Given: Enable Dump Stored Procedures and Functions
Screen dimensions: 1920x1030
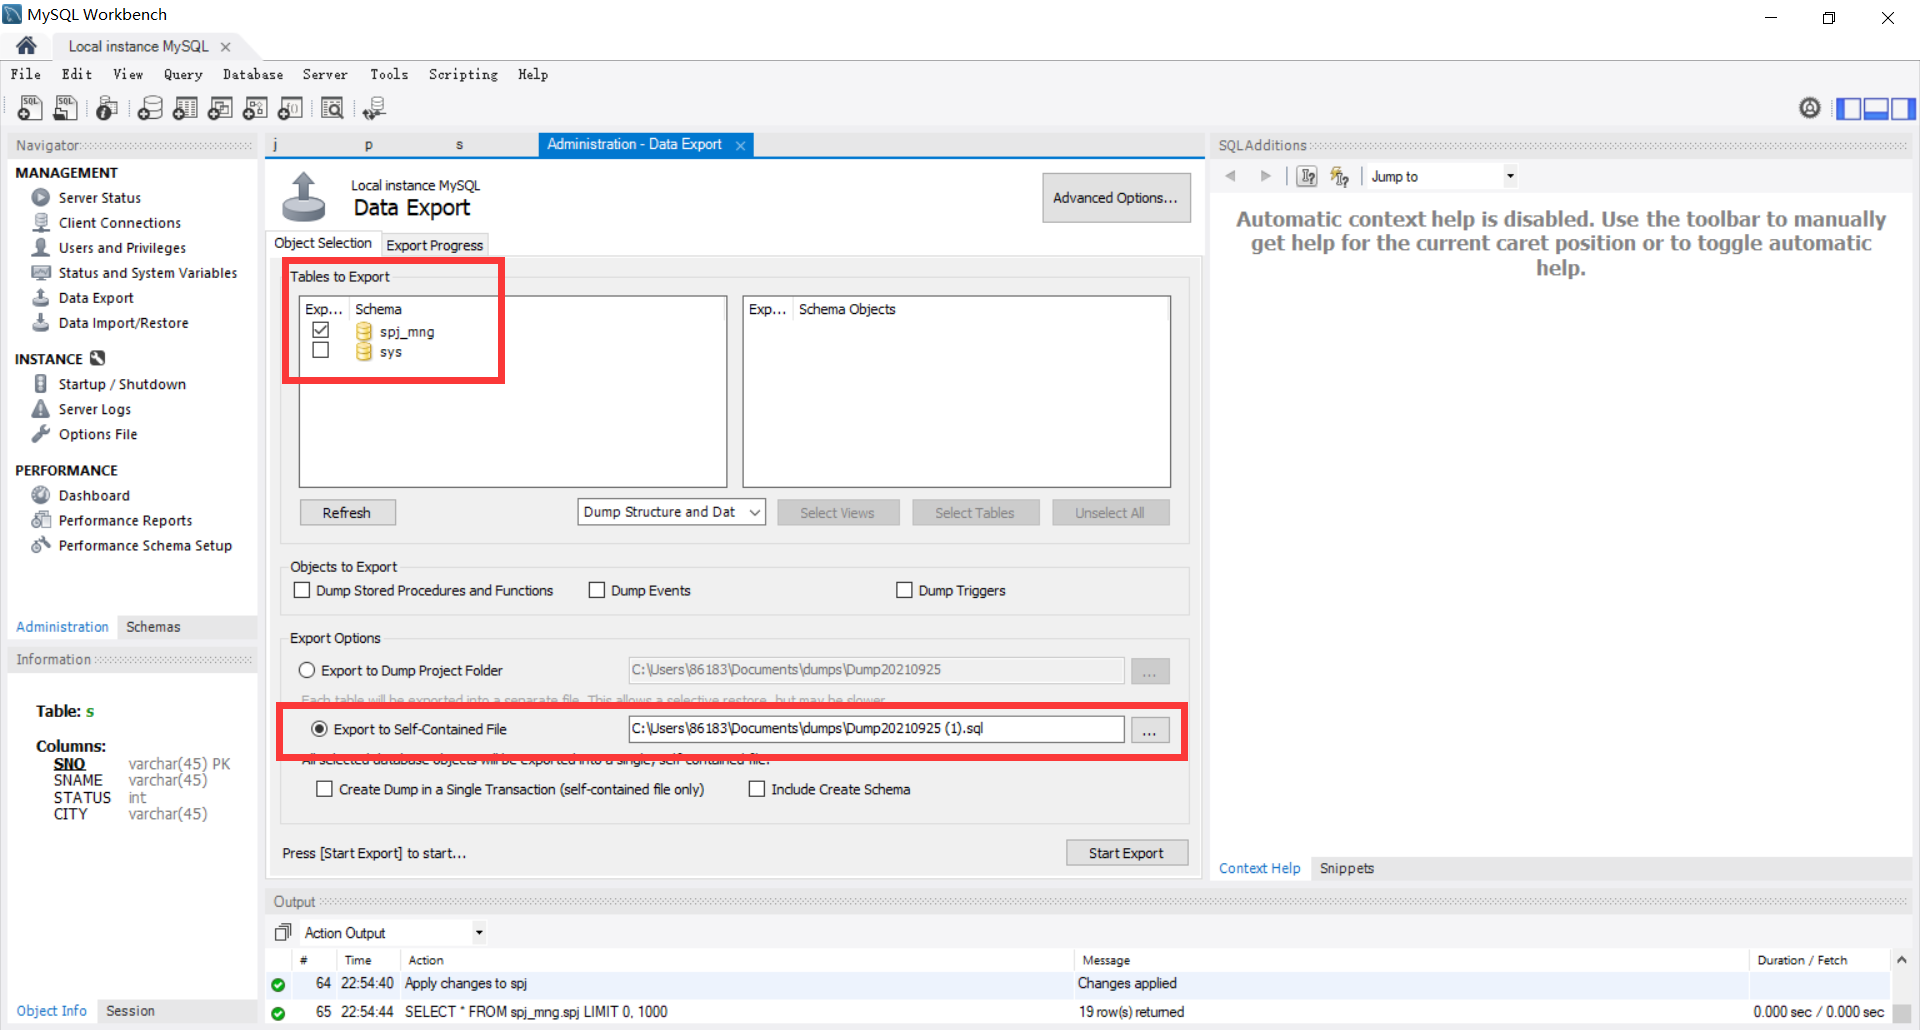Looking at the screenshot, I should [301, 590].
